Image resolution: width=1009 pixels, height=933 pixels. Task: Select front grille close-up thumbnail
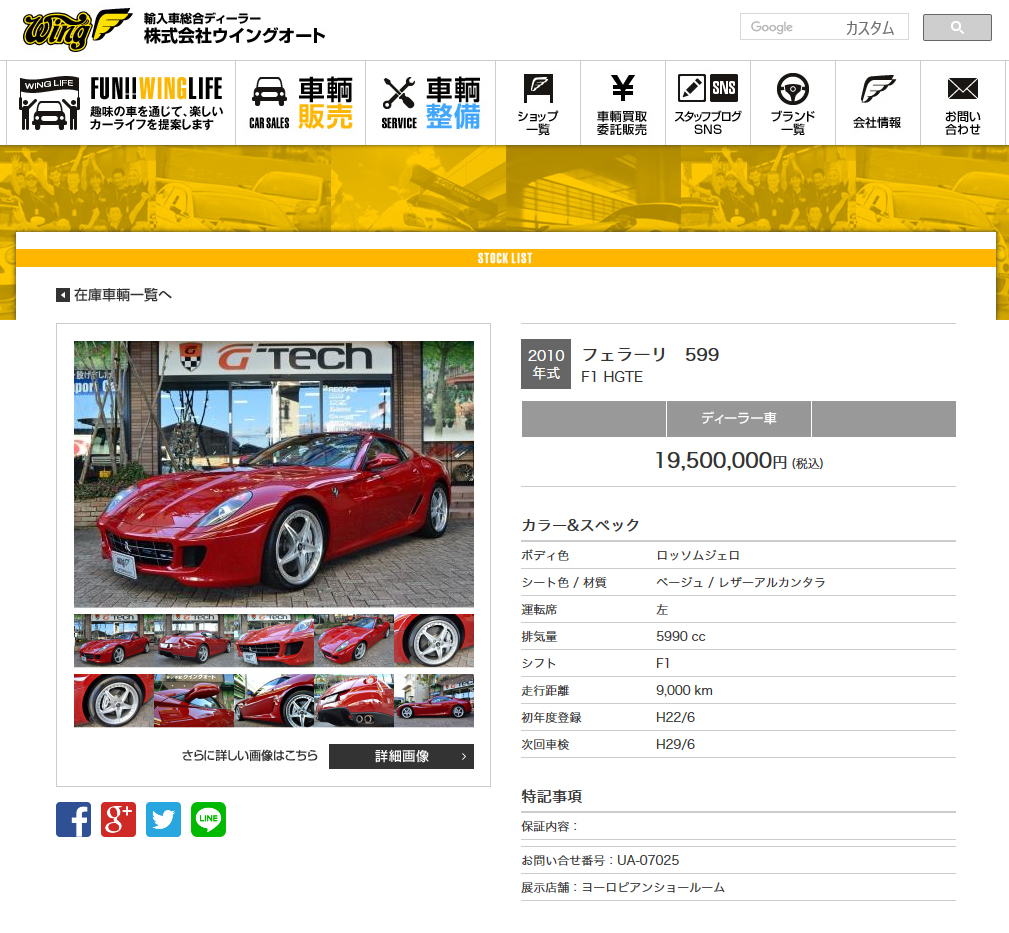point(274,640)
